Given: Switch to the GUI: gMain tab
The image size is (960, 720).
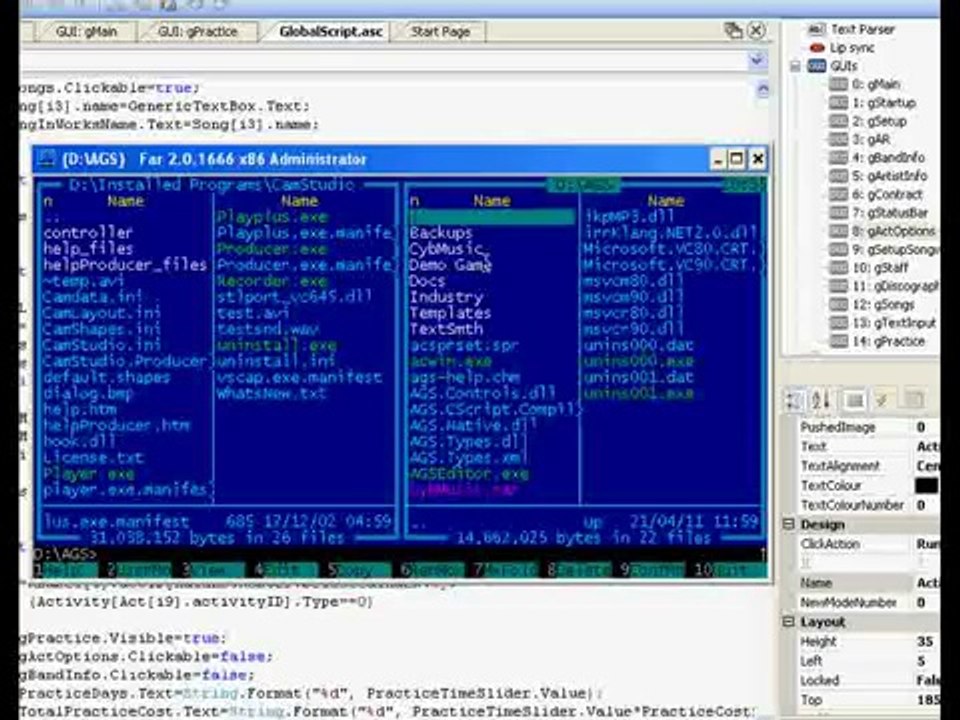Looking at the screenshot, I should coord(86,31).
